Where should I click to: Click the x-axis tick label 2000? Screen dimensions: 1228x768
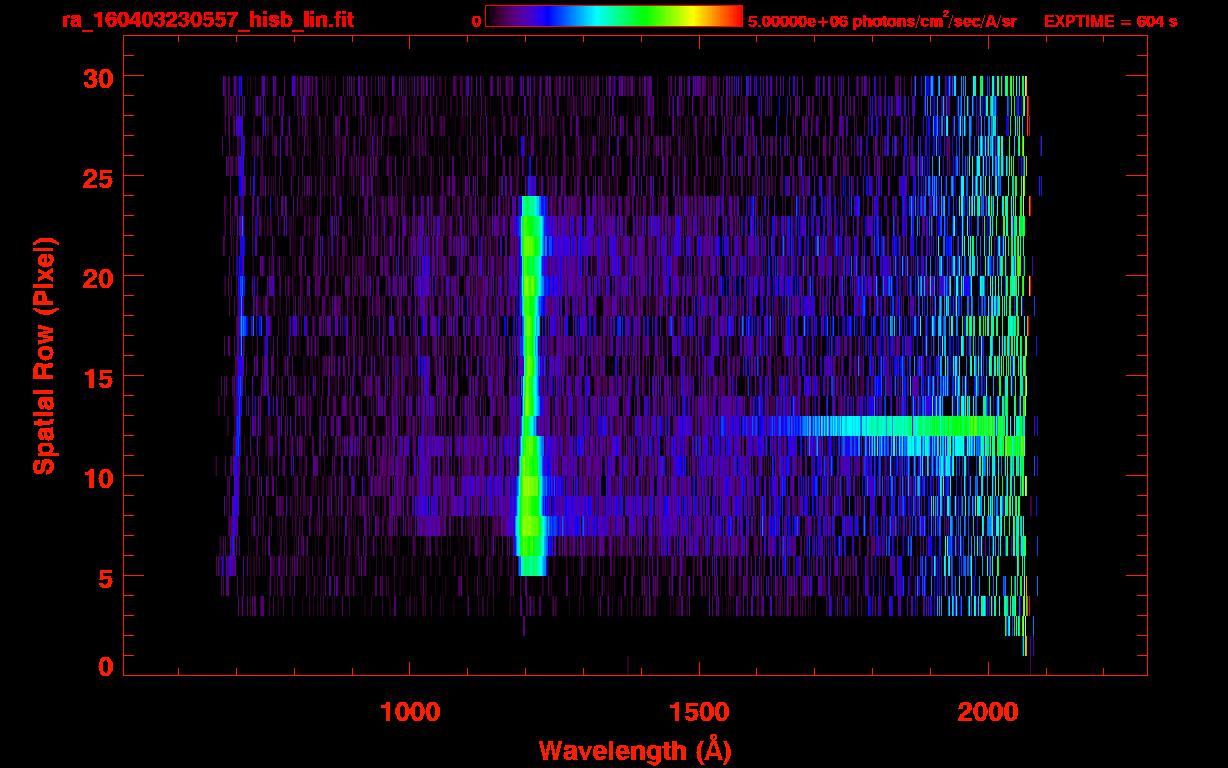pyautogui.click(x=987, y=712)
